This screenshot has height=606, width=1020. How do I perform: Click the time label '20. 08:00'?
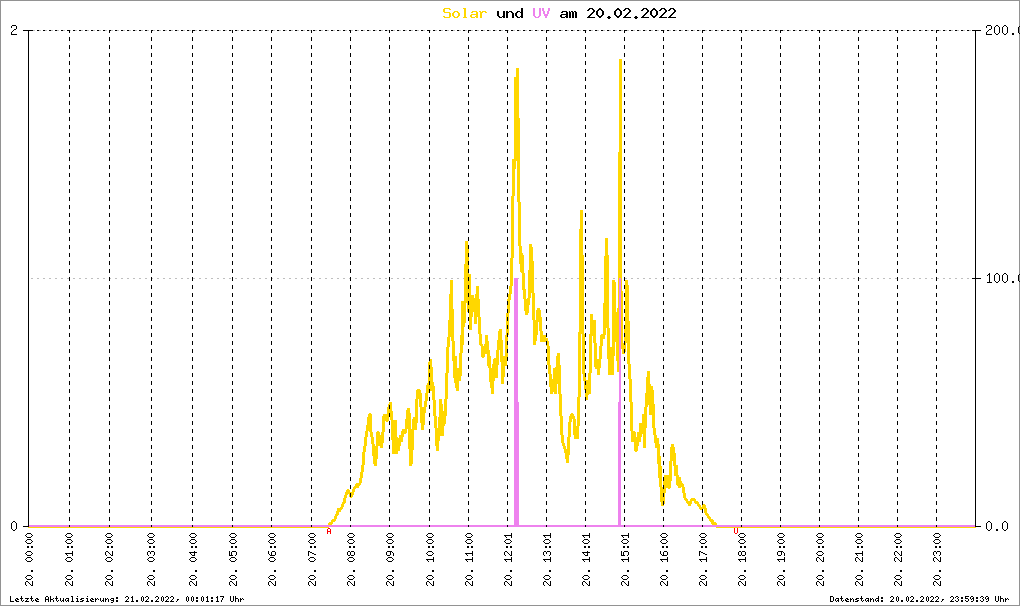(351, 560)
